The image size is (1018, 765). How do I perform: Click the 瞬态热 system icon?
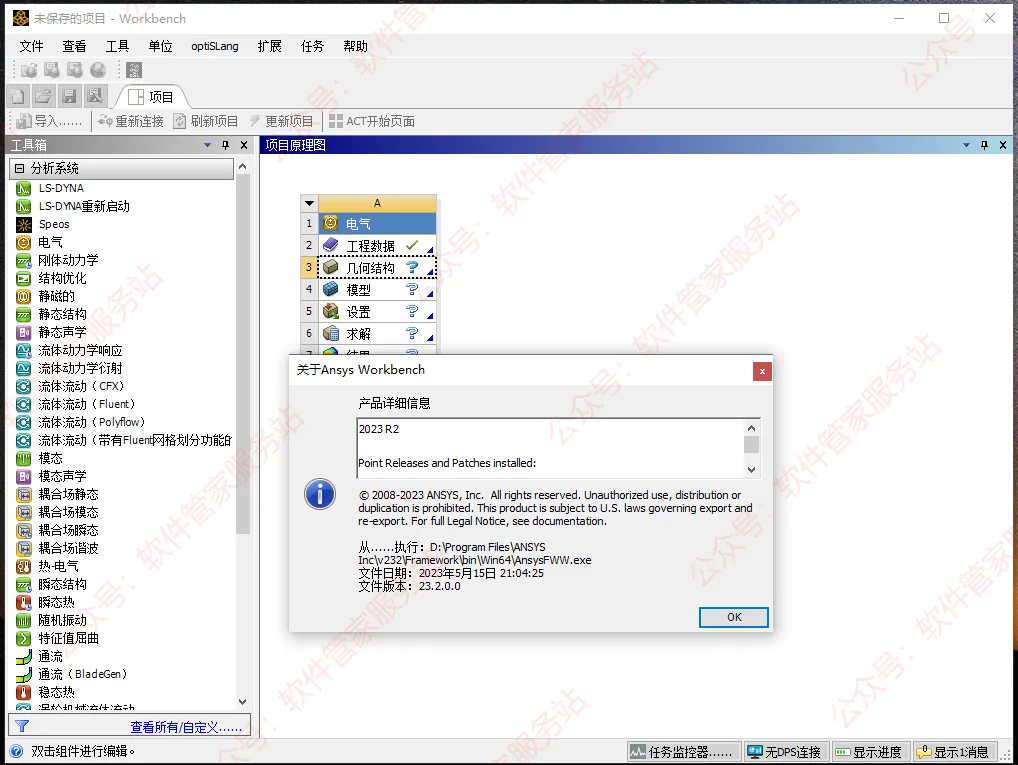point(23,603)
